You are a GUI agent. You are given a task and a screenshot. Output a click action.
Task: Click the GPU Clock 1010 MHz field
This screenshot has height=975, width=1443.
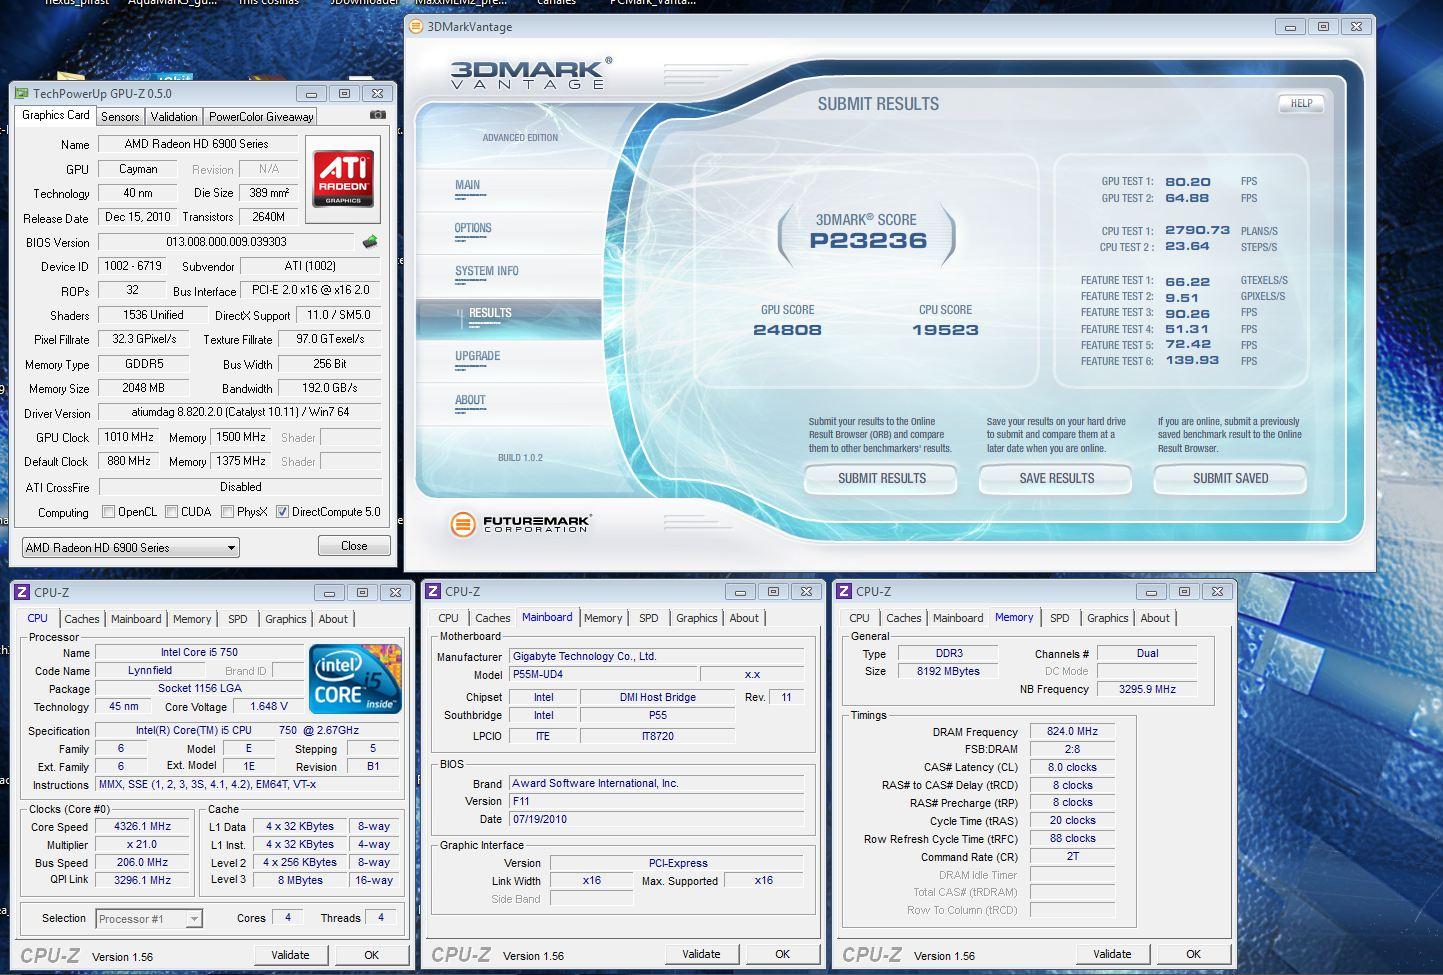click(x=129, y=437)
